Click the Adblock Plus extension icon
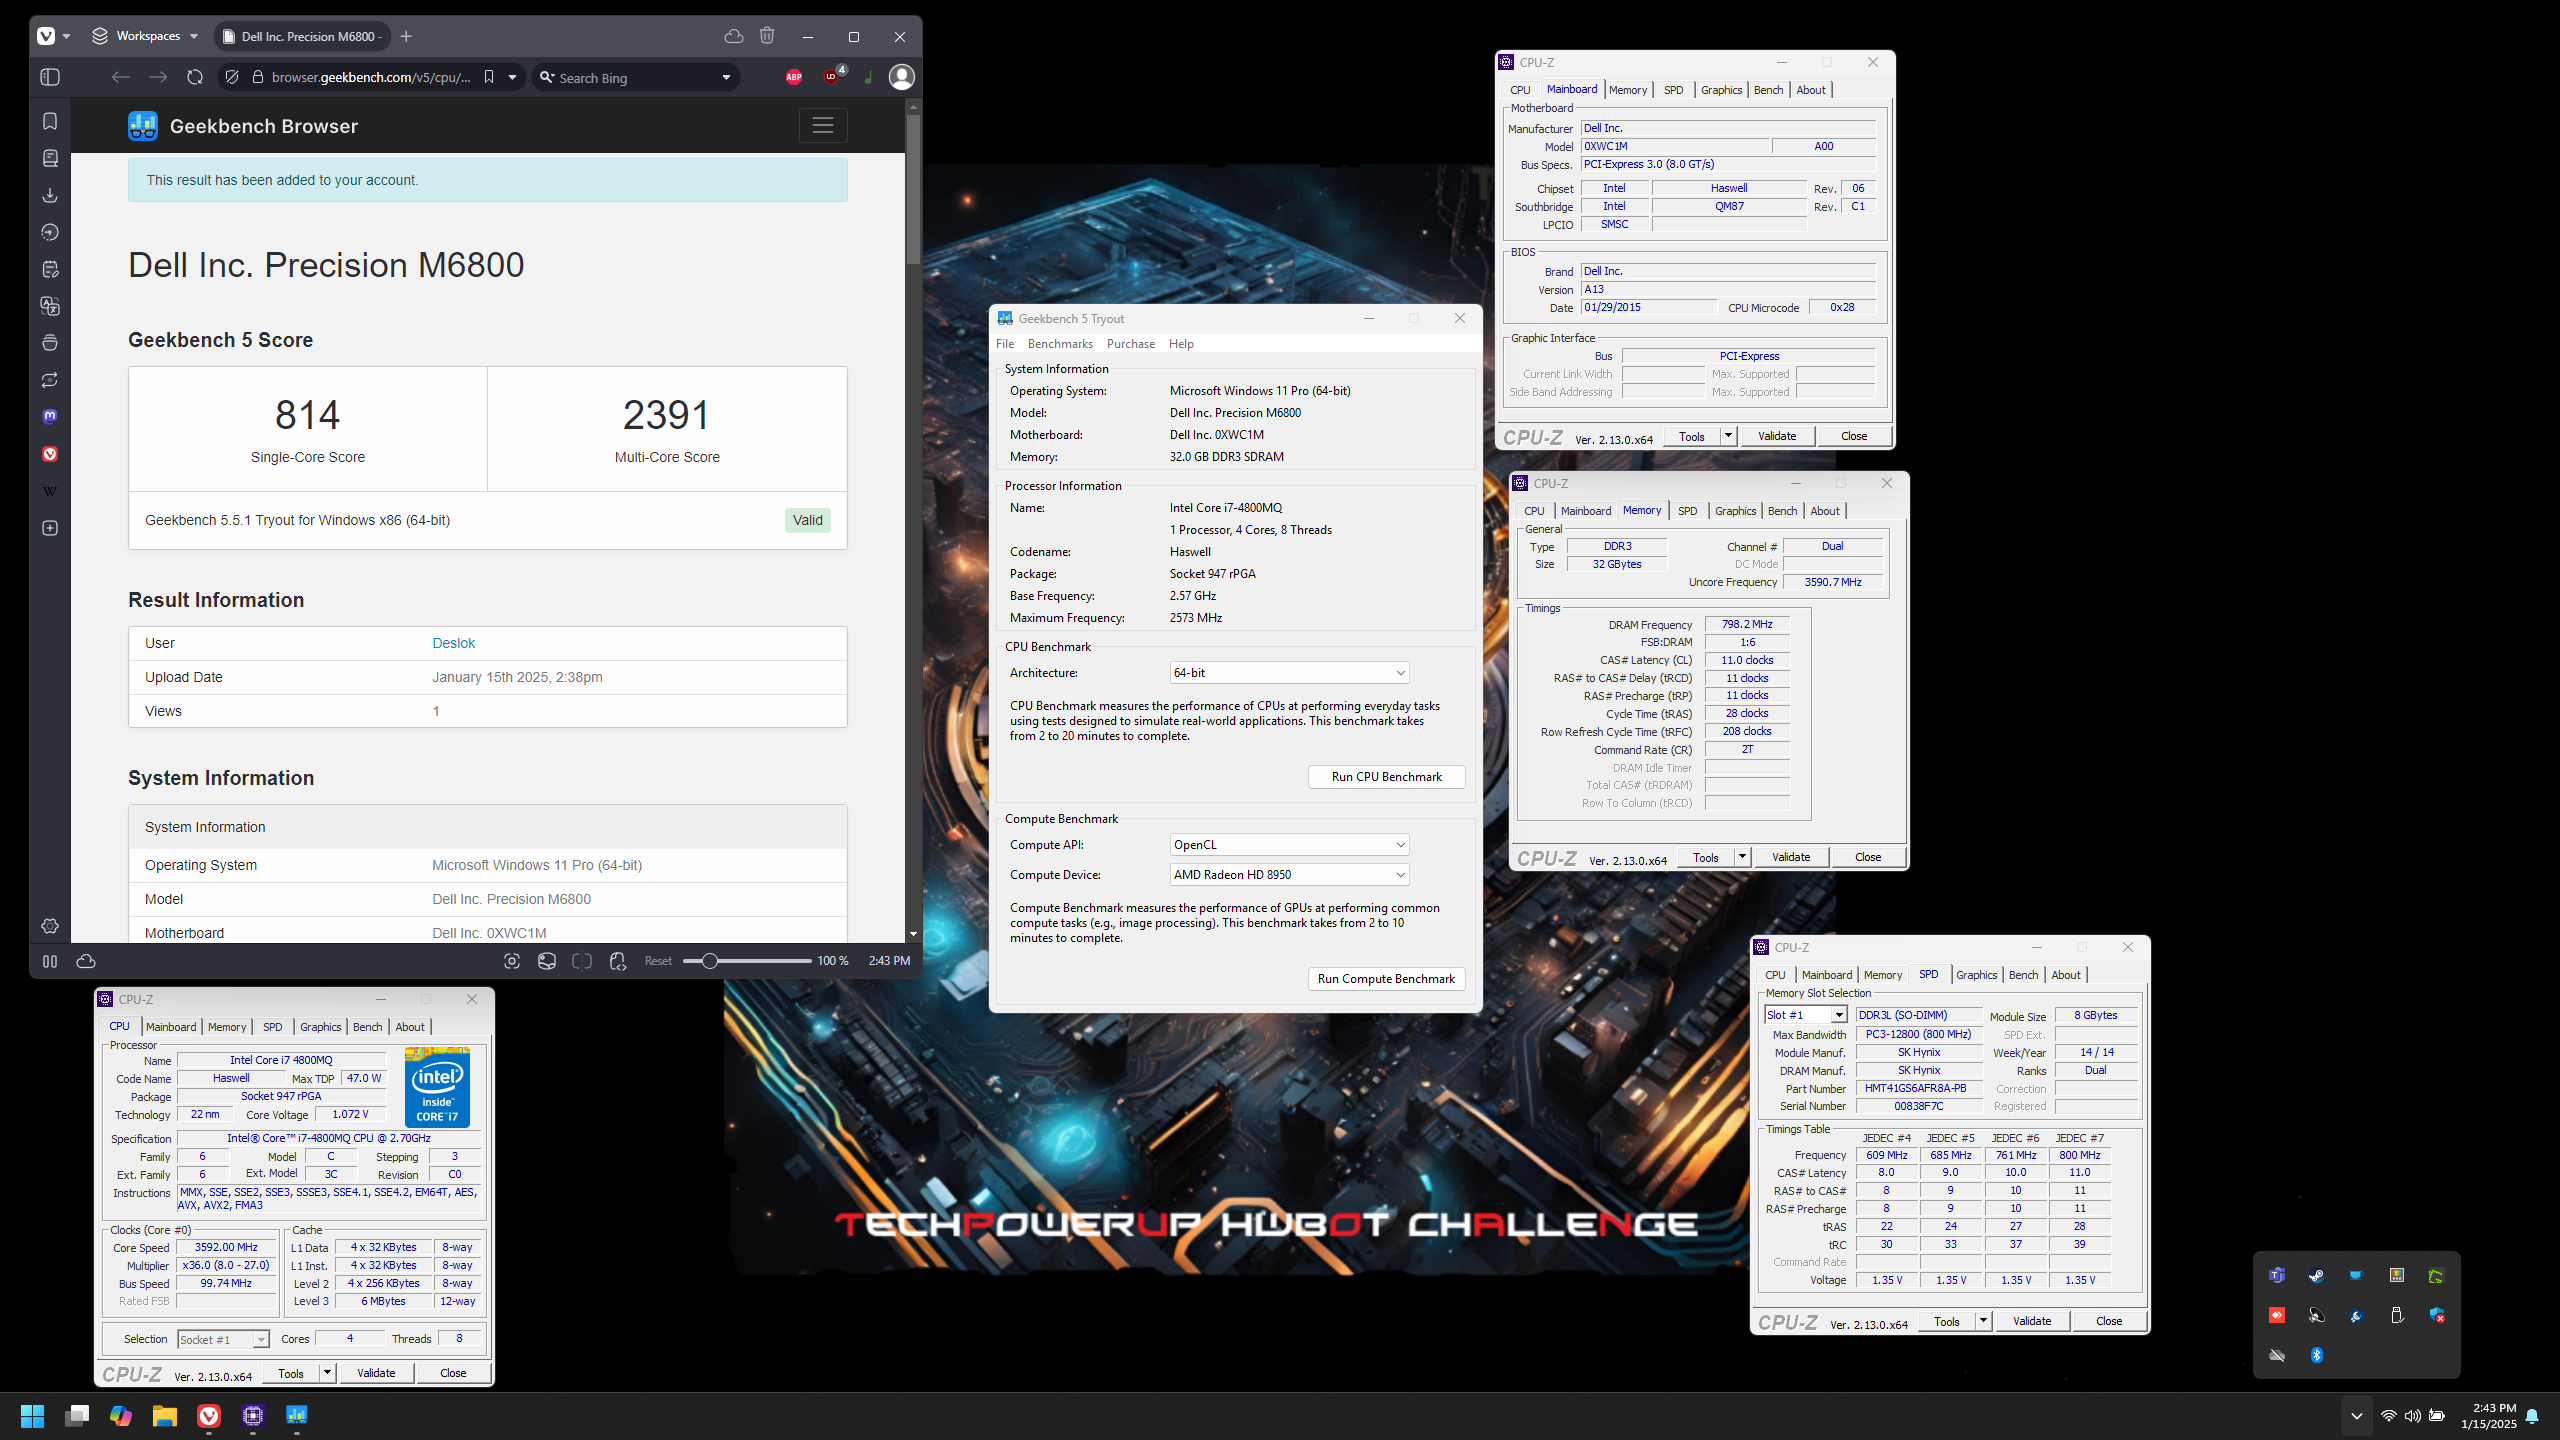2560x1440 pixels. point(794,77)
